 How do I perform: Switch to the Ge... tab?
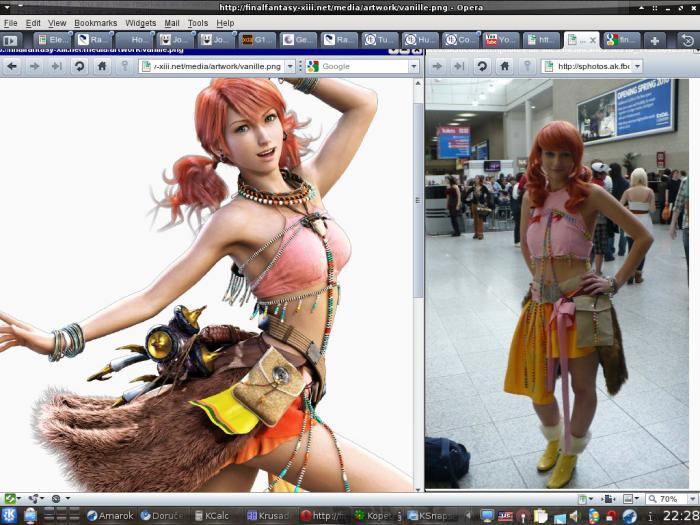[x=298, y=40]
